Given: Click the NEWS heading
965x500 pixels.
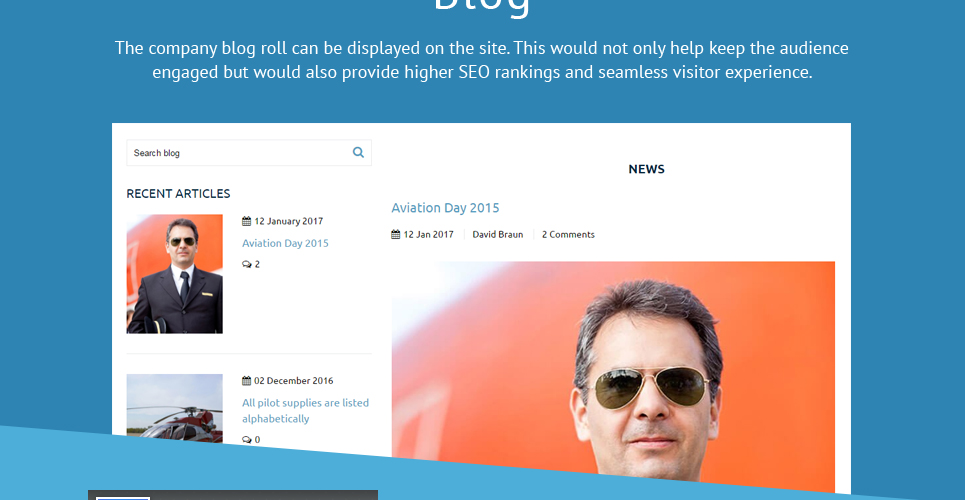Looking at the screenshot, I should click(646, 169).
